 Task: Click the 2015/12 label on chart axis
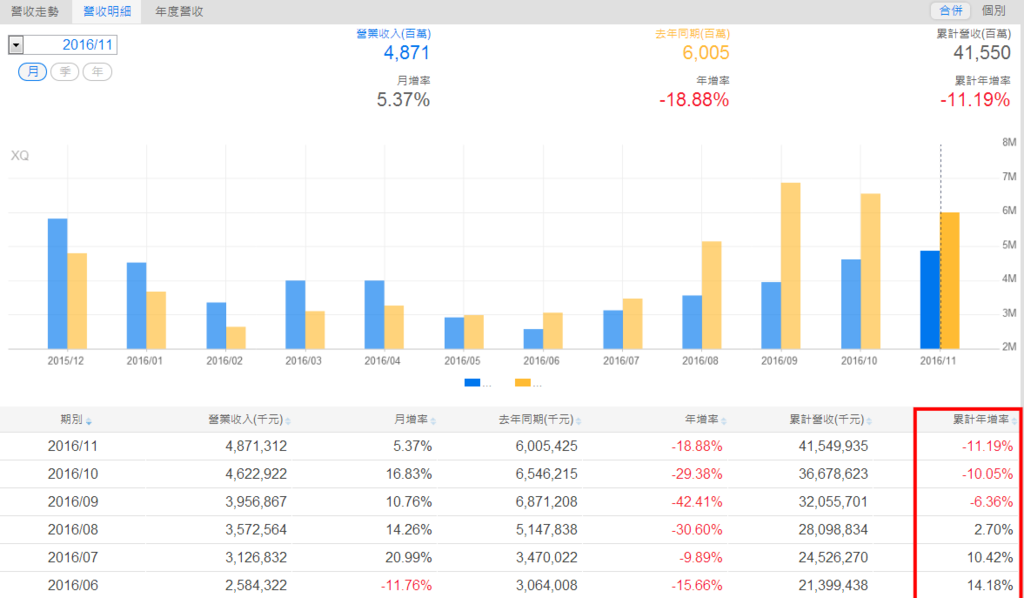pyautogui.click(x=65, y=361)
